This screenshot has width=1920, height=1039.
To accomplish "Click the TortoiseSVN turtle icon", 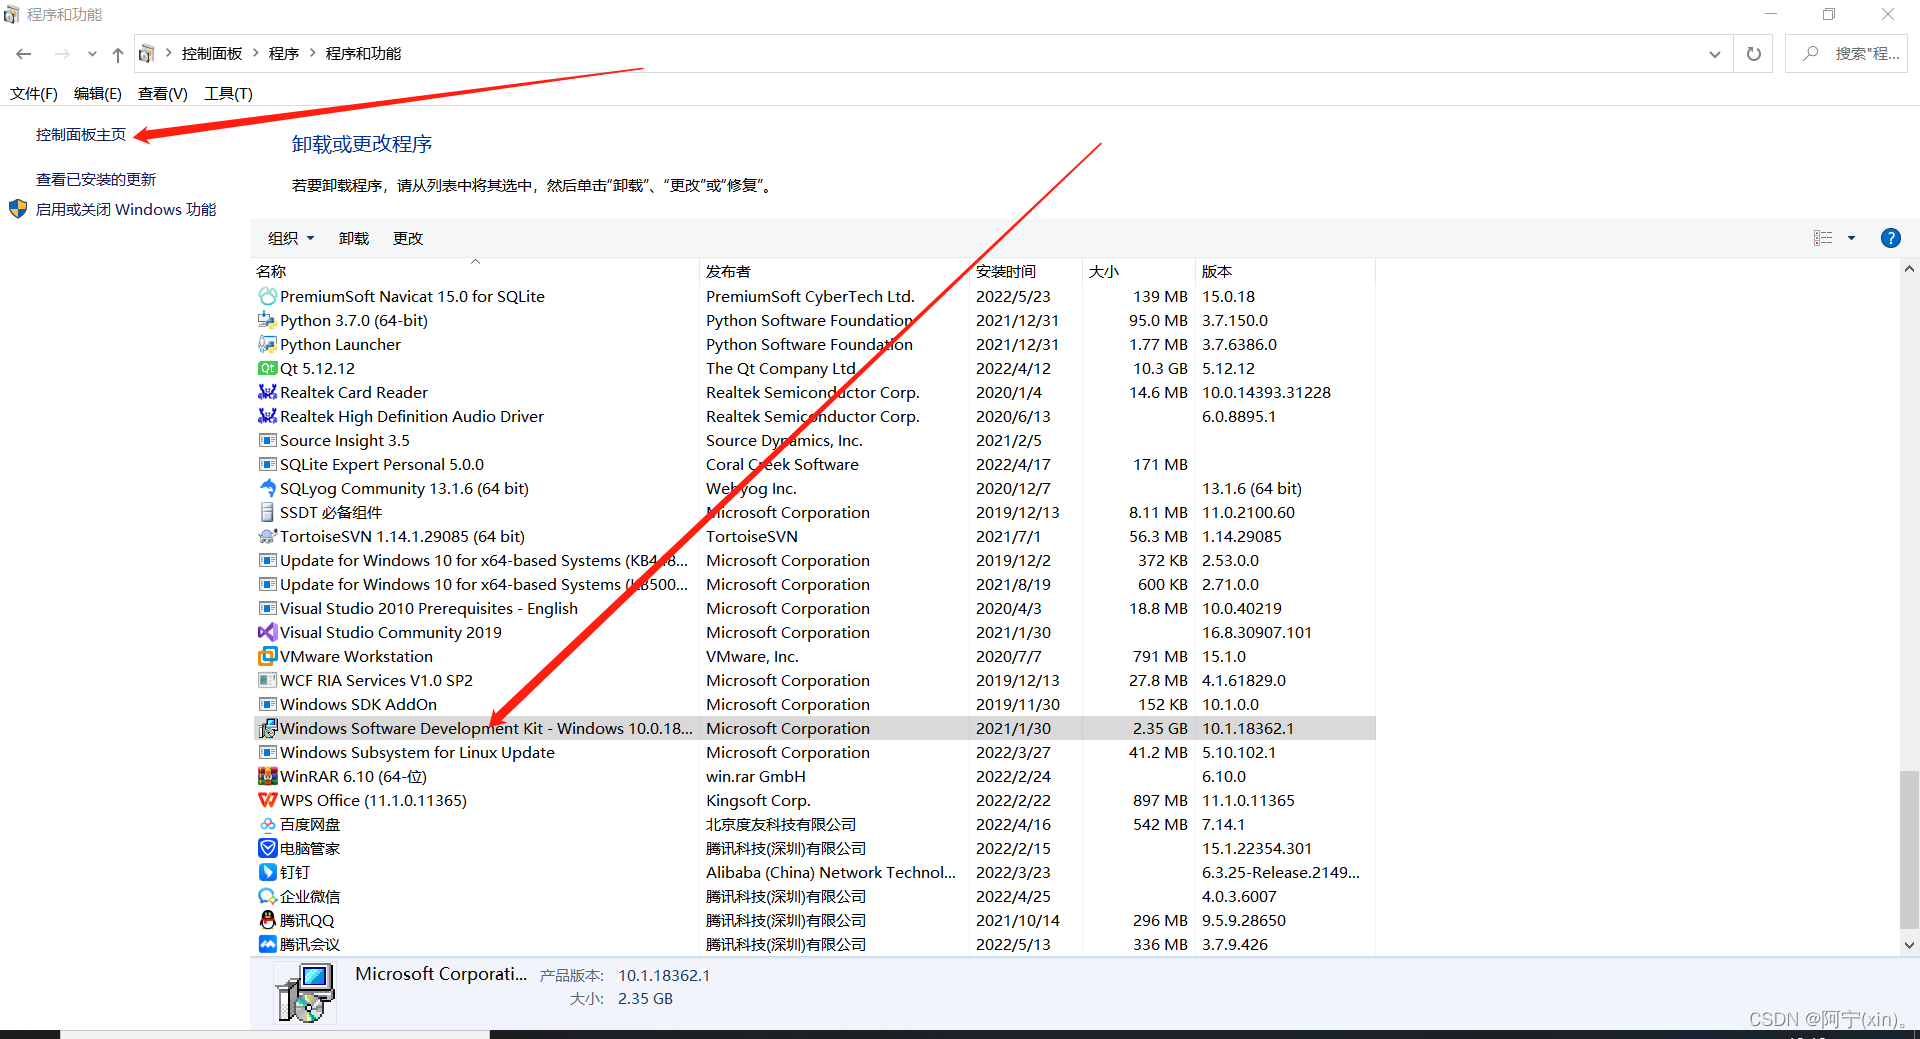I will (267, 537).
